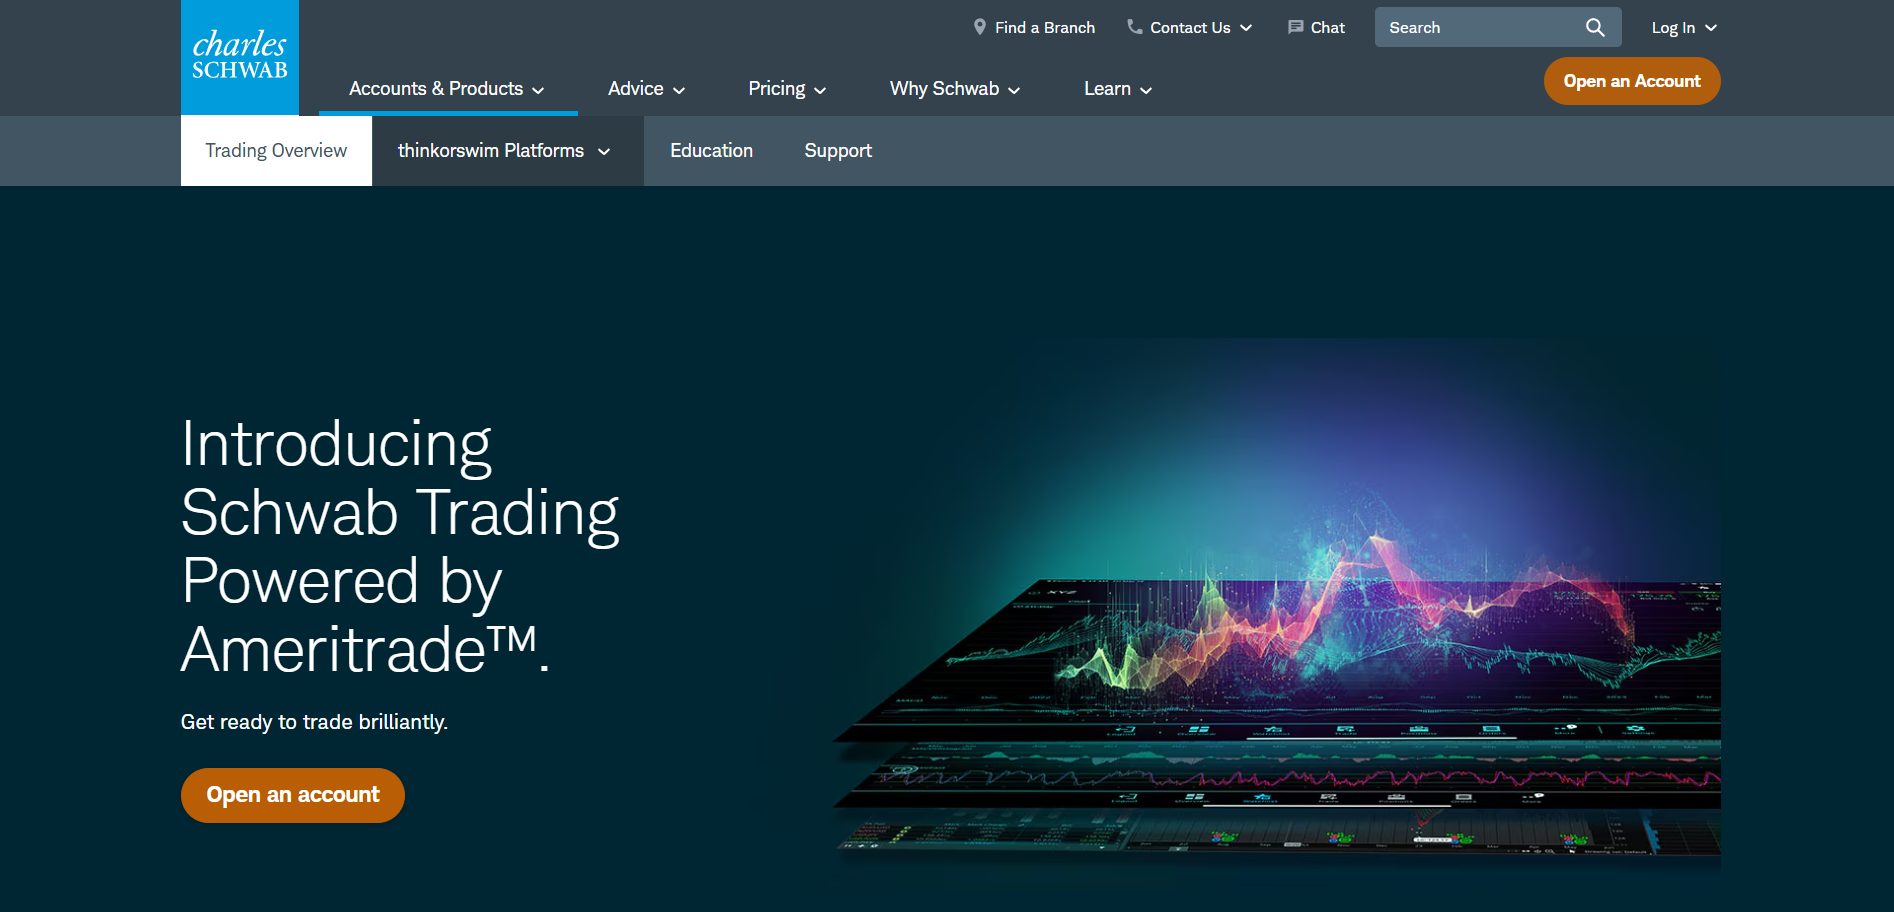The width and height of the screenshot is (1894, 912).
Task: Click the Find a Branch location pin icon
Action: point(980,27)
